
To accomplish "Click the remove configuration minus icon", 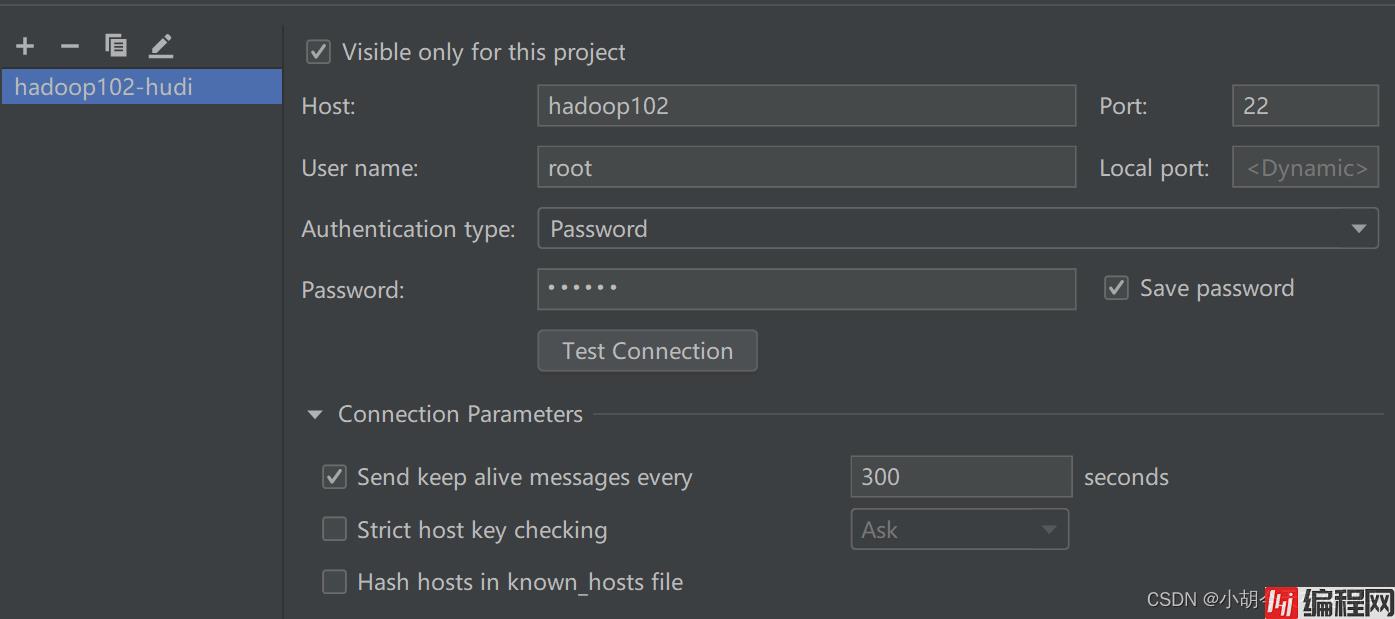I will [69, 46].
